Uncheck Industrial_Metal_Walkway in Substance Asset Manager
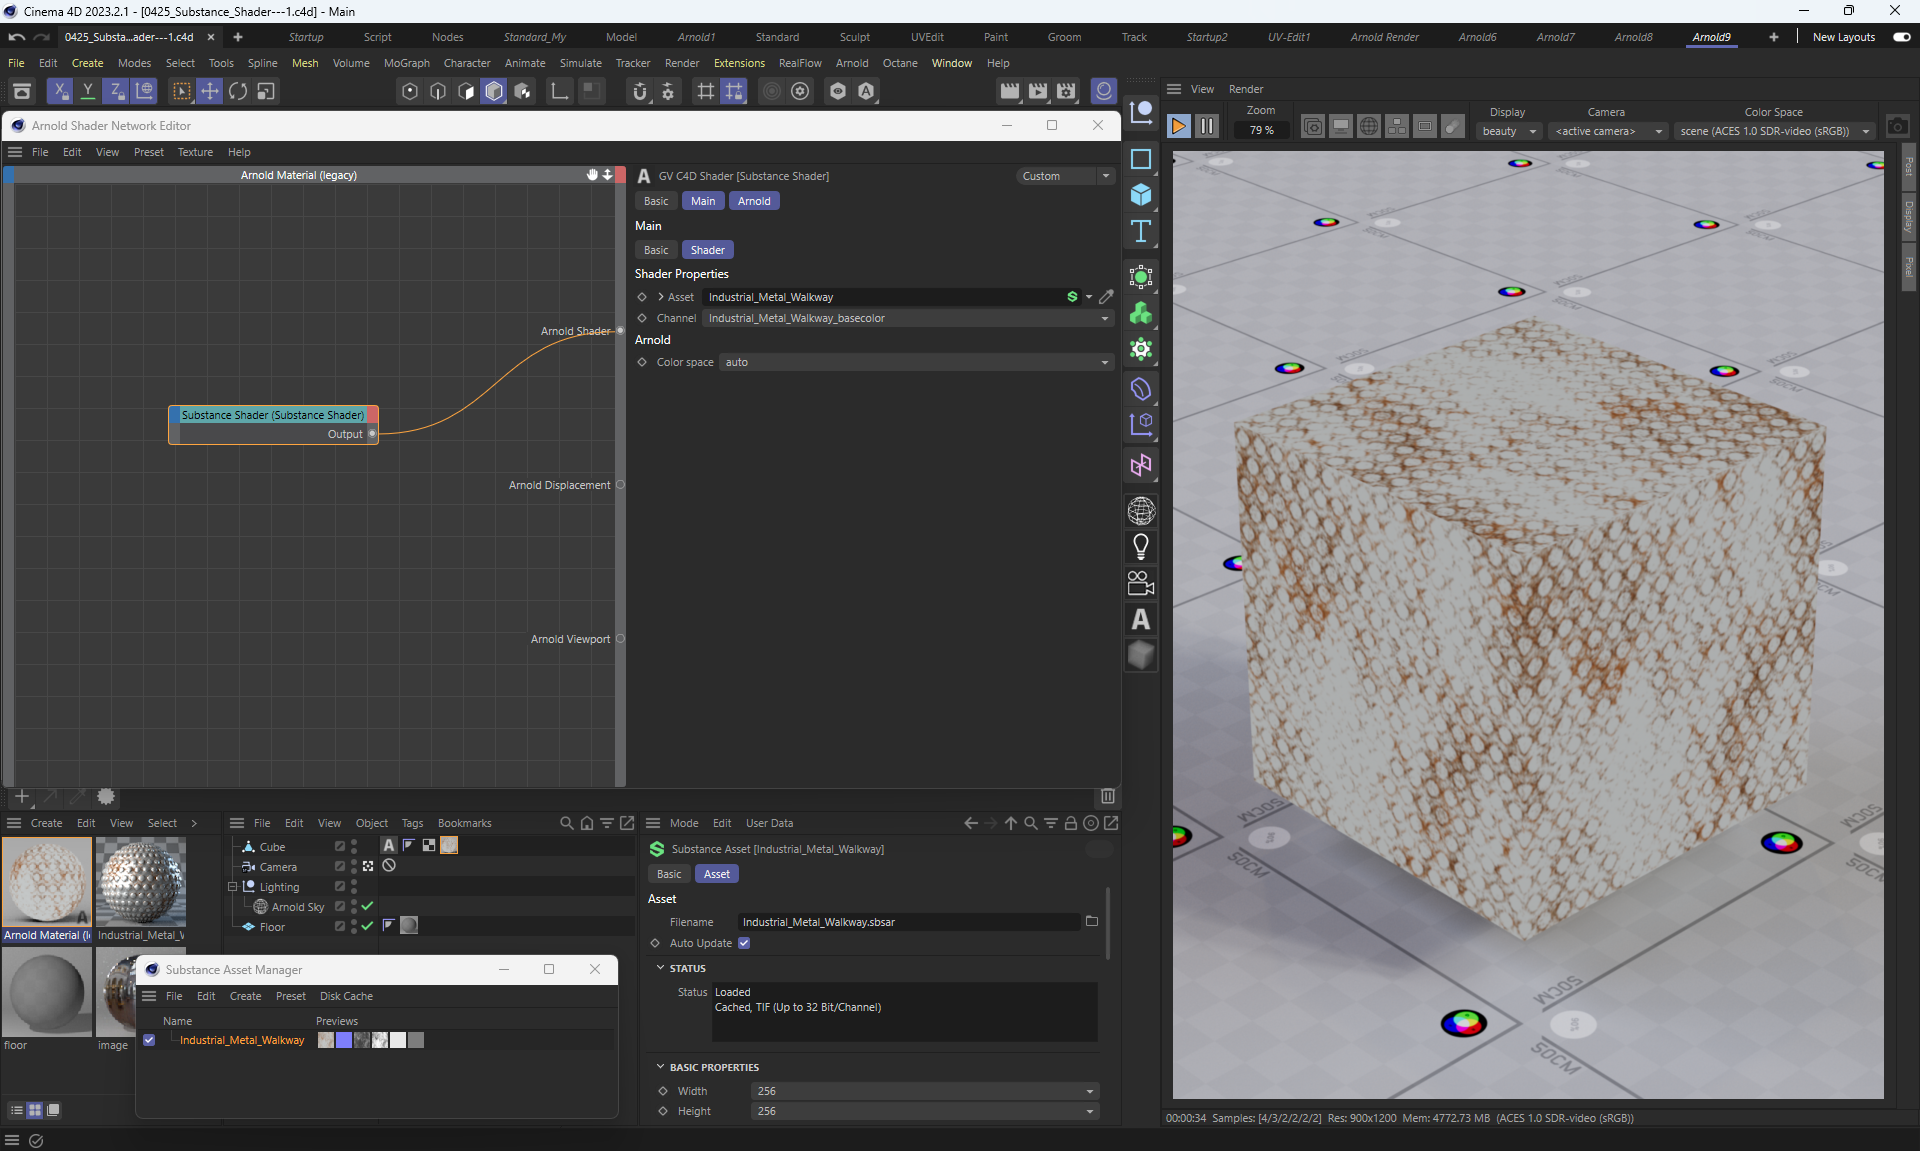 (x=149, y=1040)
